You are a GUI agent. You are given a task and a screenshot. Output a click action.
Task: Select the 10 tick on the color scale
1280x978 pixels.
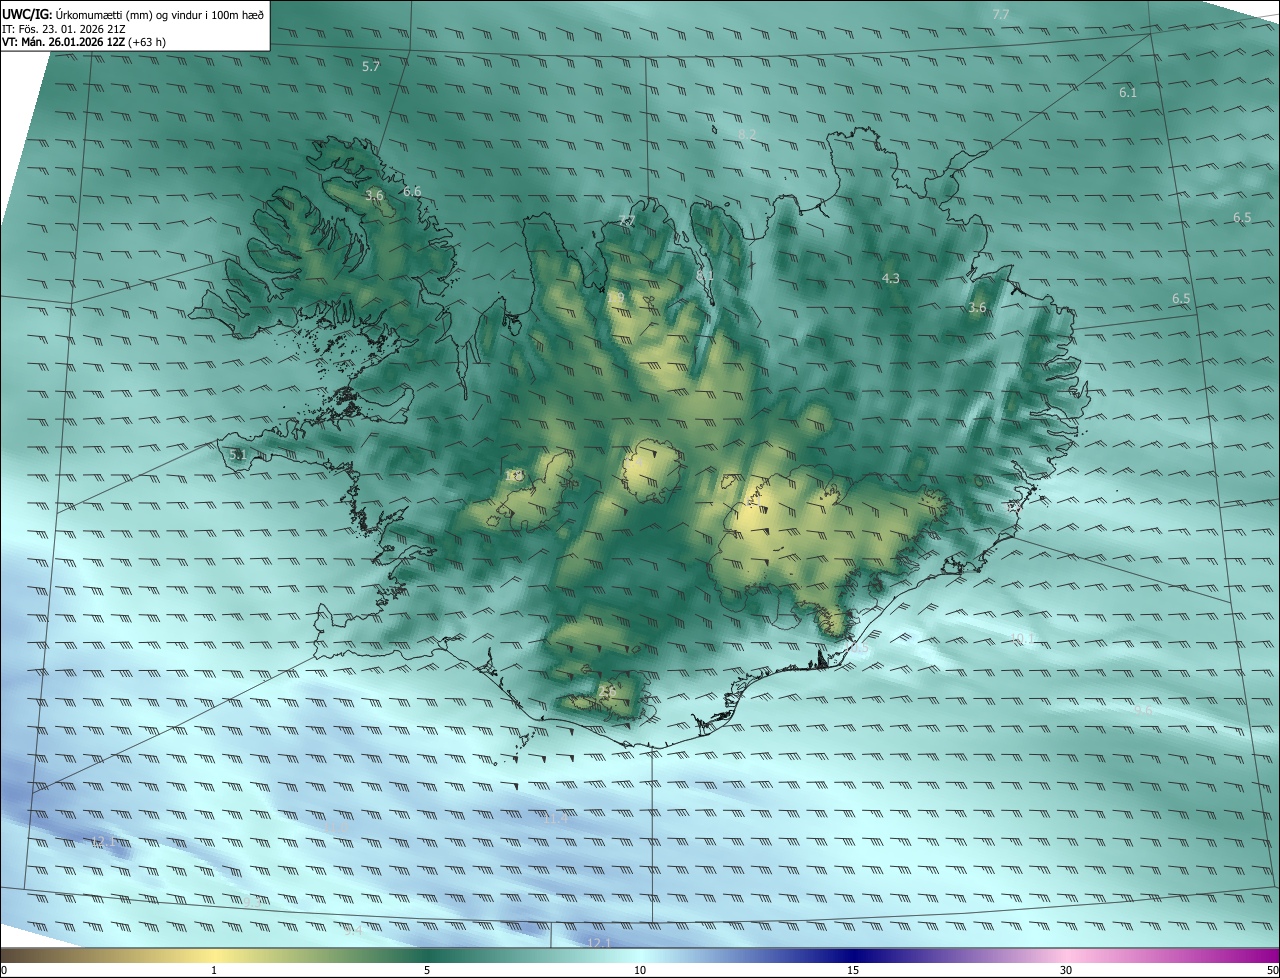point(640,970)
